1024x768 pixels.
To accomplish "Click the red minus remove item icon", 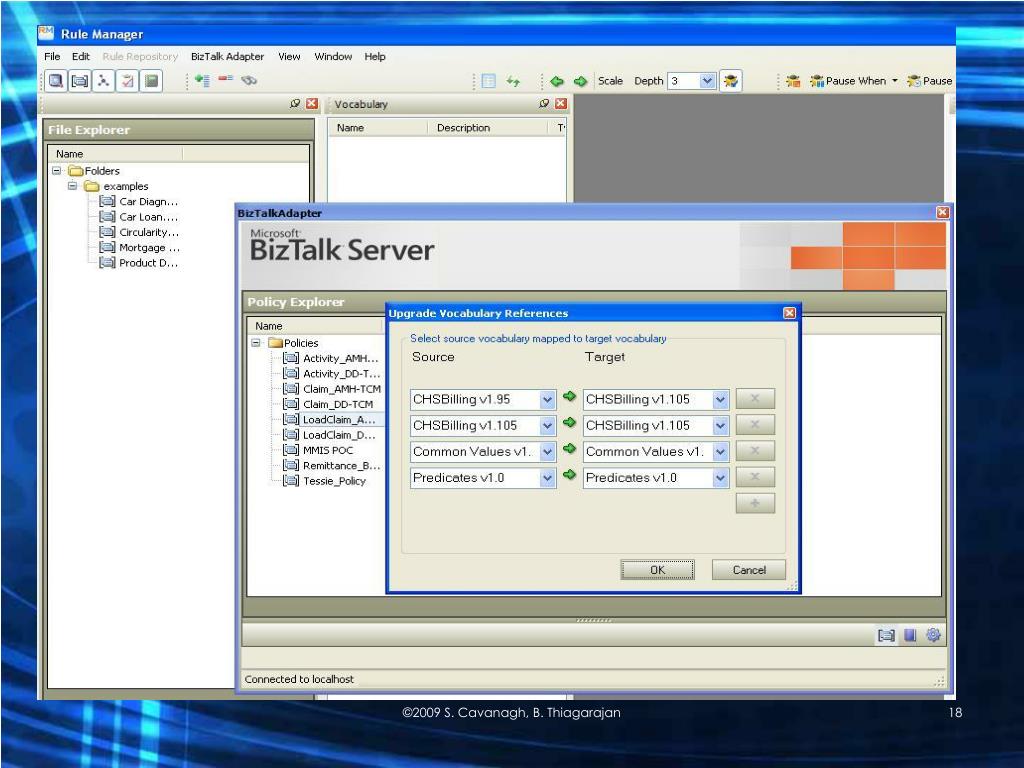I will click(226, 79).
